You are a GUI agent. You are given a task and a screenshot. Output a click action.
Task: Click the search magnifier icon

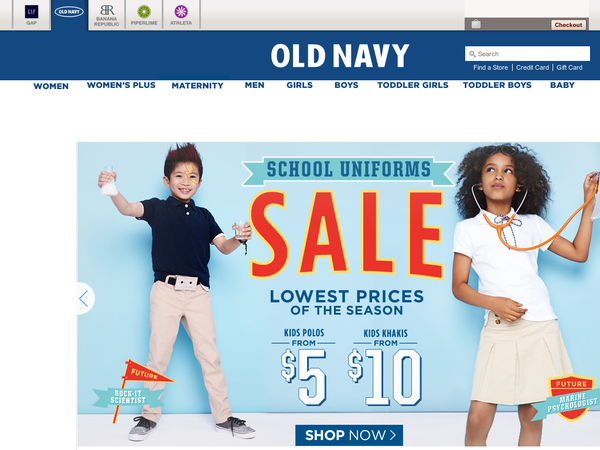[x=472, y=54]
